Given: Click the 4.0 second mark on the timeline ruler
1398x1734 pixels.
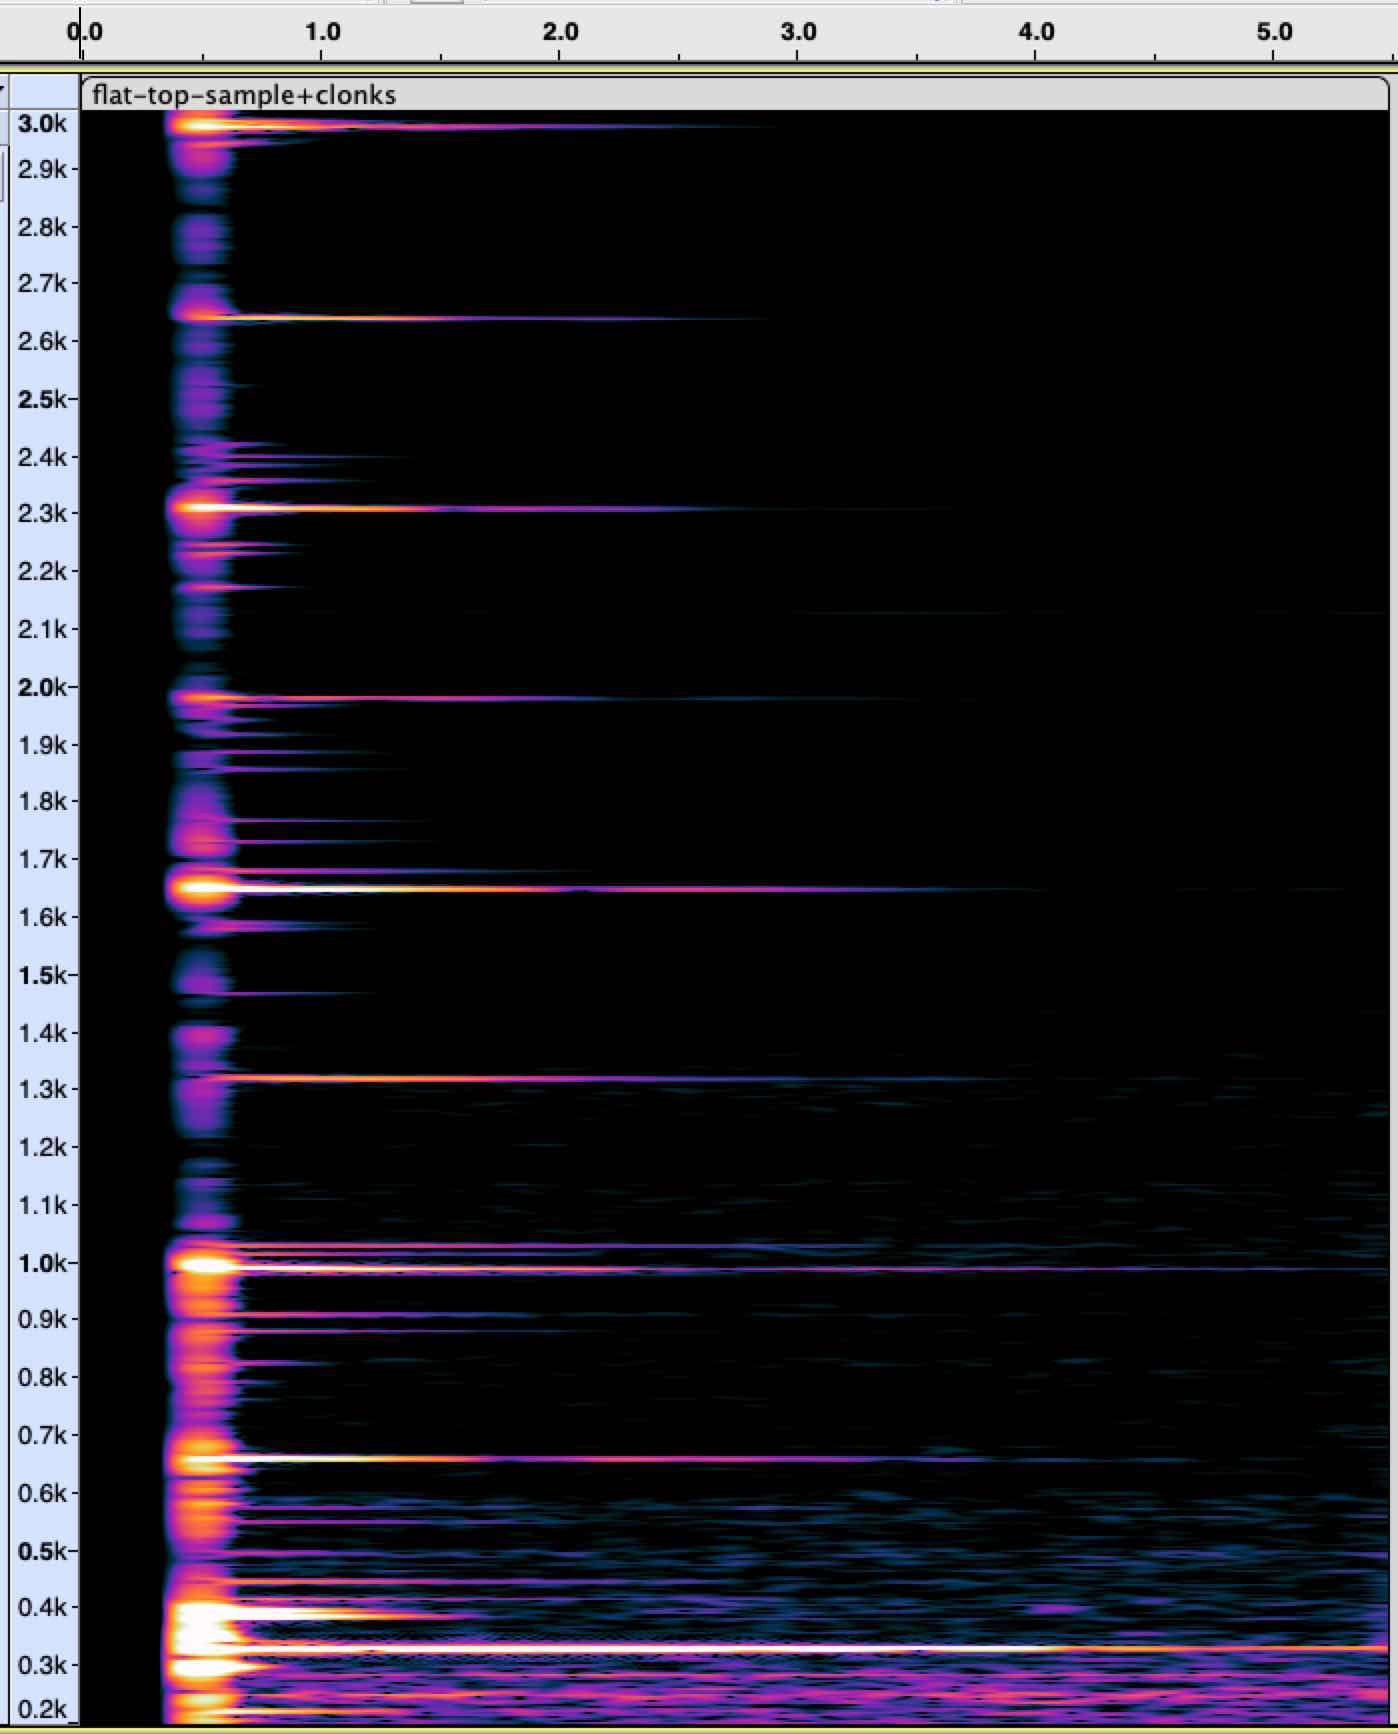Looking at the screenshot, I should [x=1036, y=32].
